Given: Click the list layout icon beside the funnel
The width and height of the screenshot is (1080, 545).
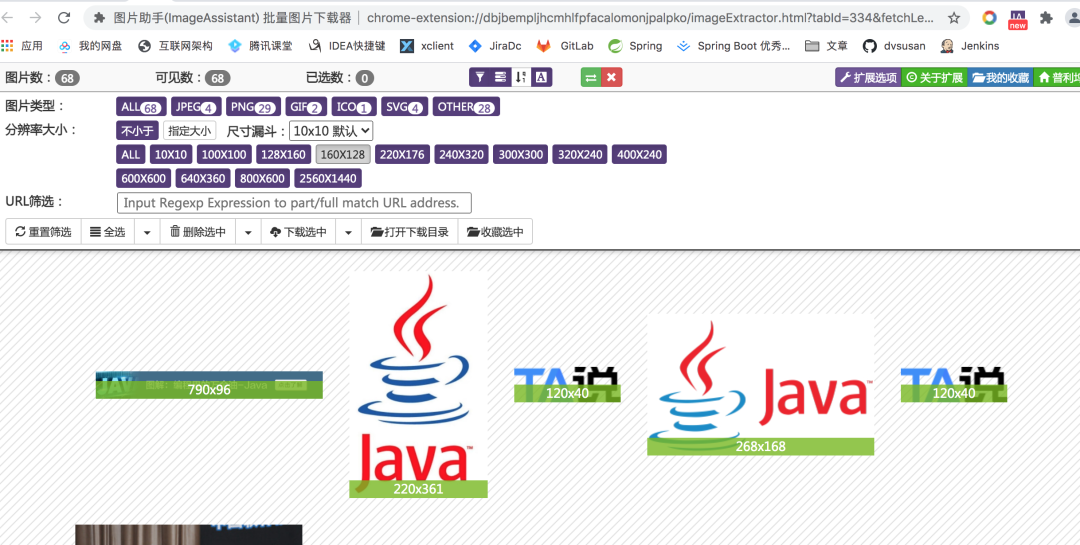Looking at the screenshot, I should click(x=501, y=77).
